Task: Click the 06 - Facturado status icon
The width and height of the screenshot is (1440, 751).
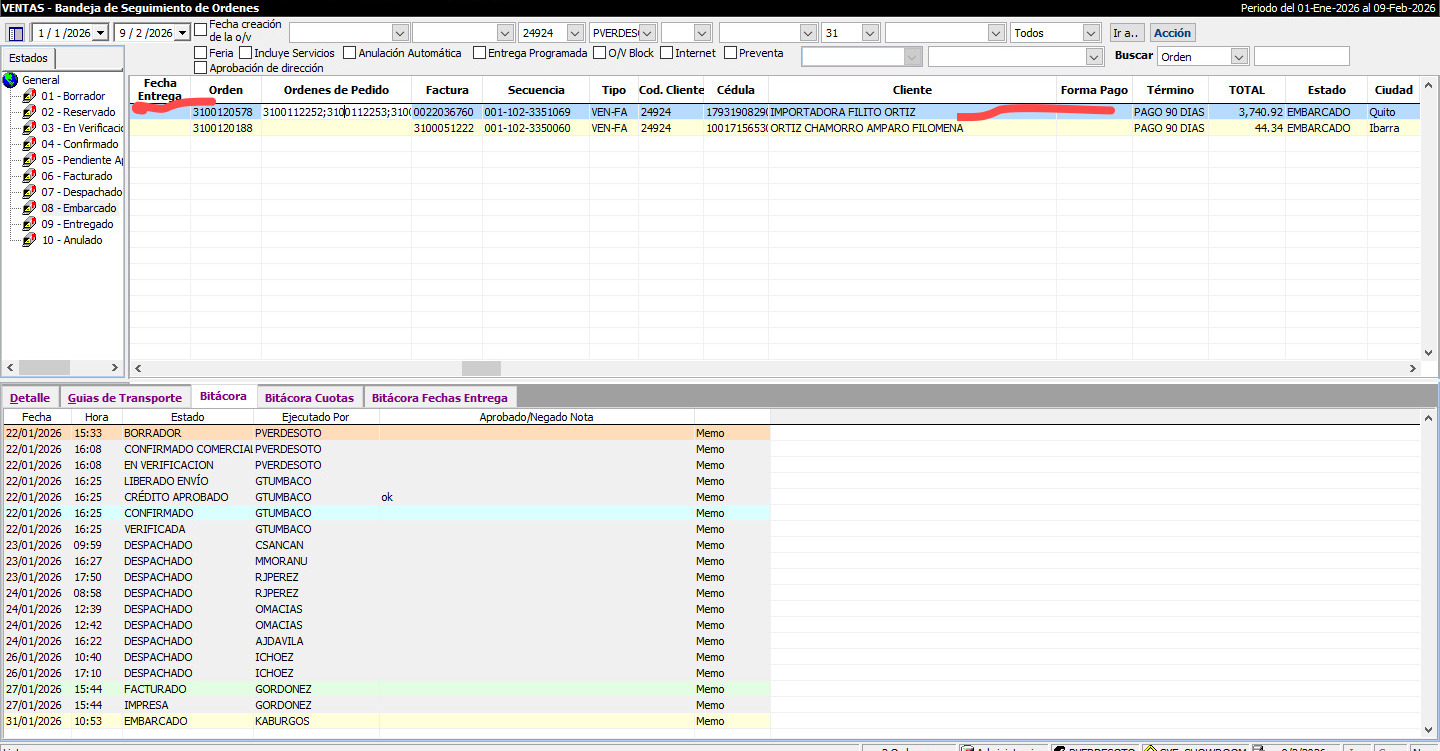Action: coord(29,176)
